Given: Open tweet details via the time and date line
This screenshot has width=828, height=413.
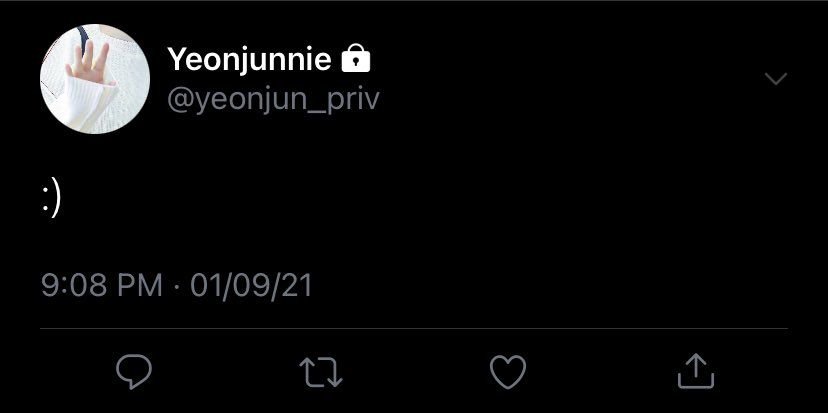Looking at the screenshot, I should click(177, 286).
